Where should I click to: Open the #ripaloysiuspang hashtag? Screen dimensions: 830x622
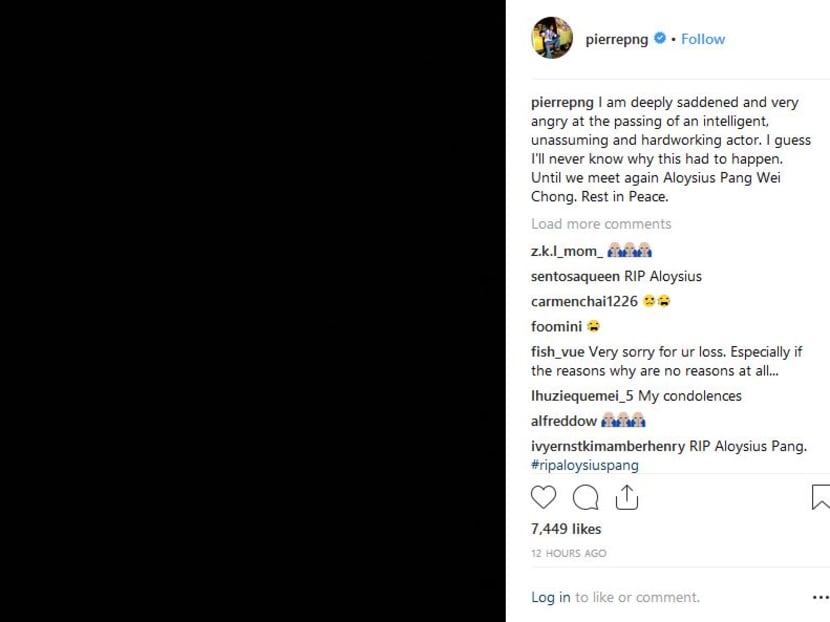coord(585,465)
